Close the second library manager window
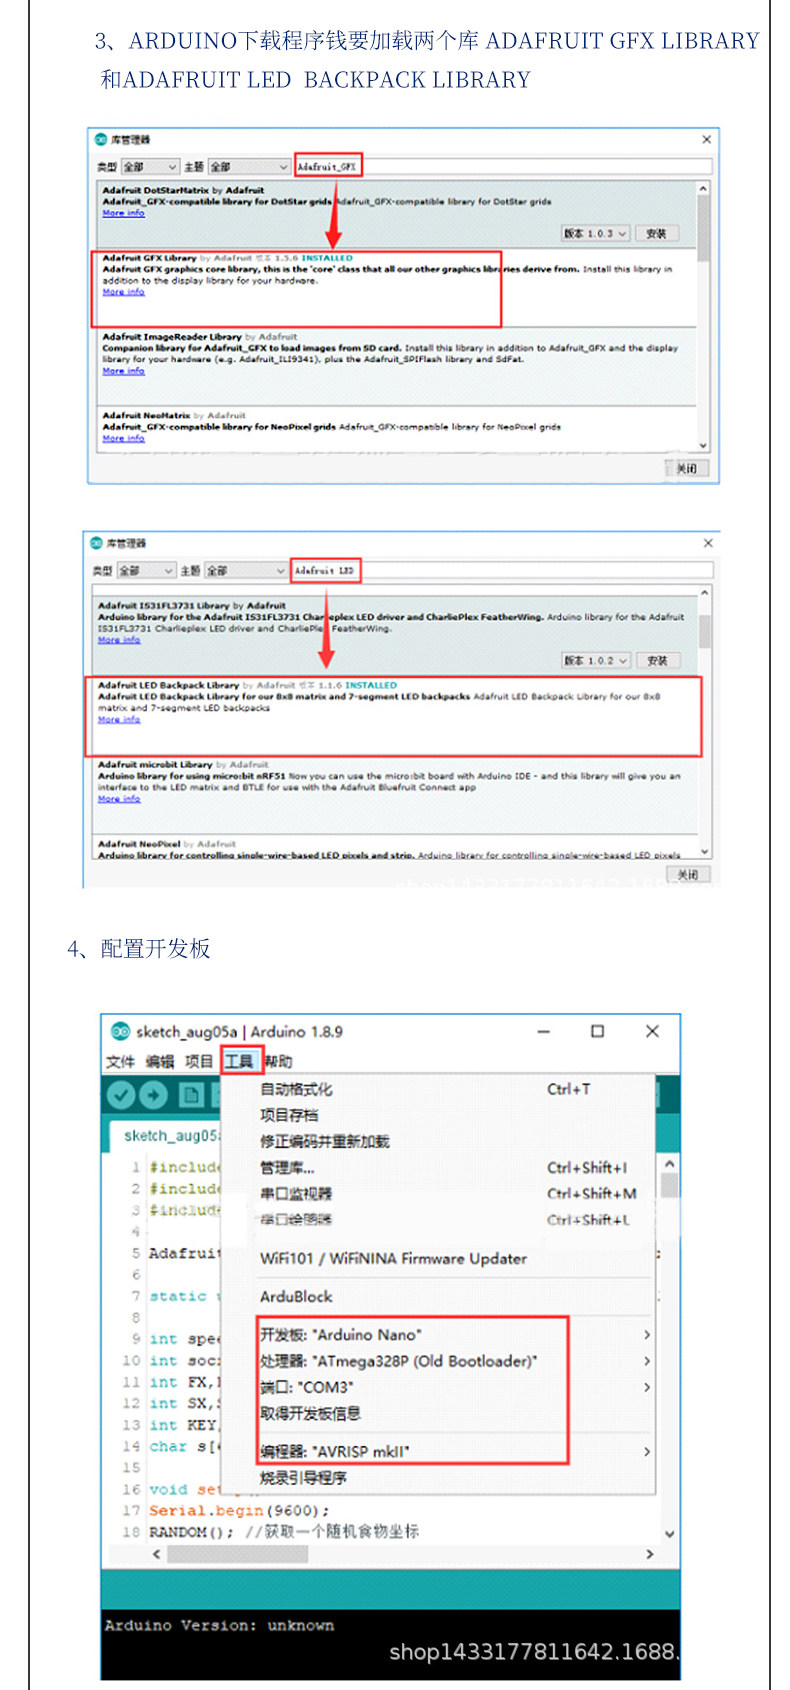Screen dimensions: 790x1690 click(708, 543)
